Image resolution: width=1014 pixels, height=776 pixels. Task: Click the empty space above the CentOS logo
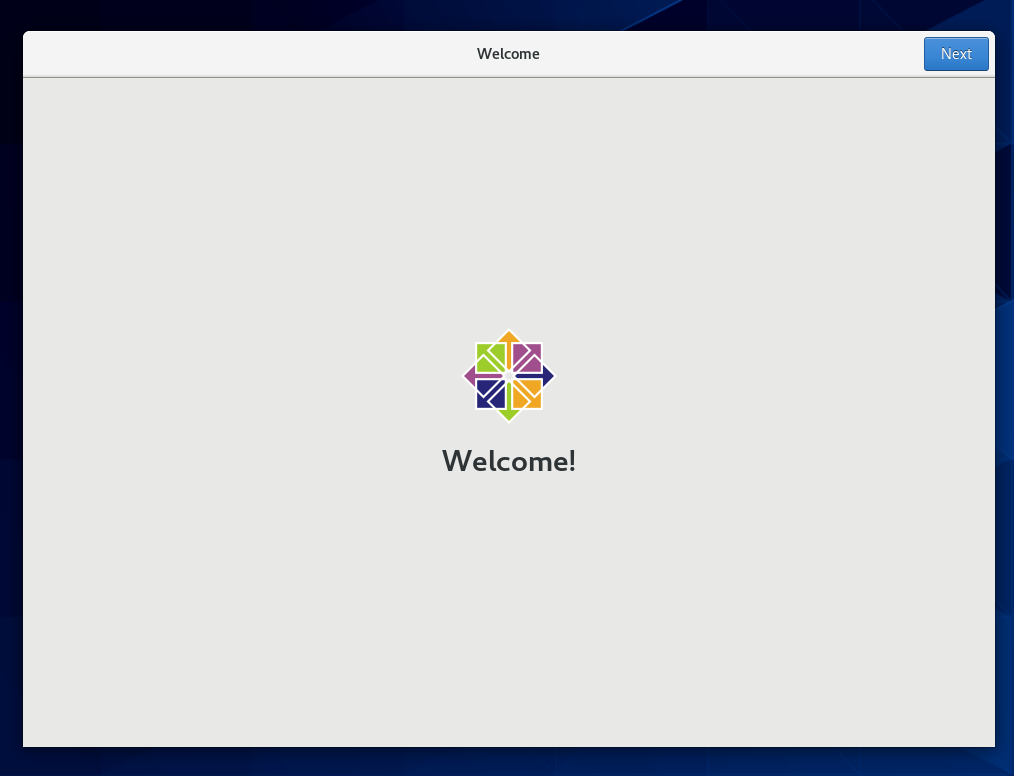point(508,200)
